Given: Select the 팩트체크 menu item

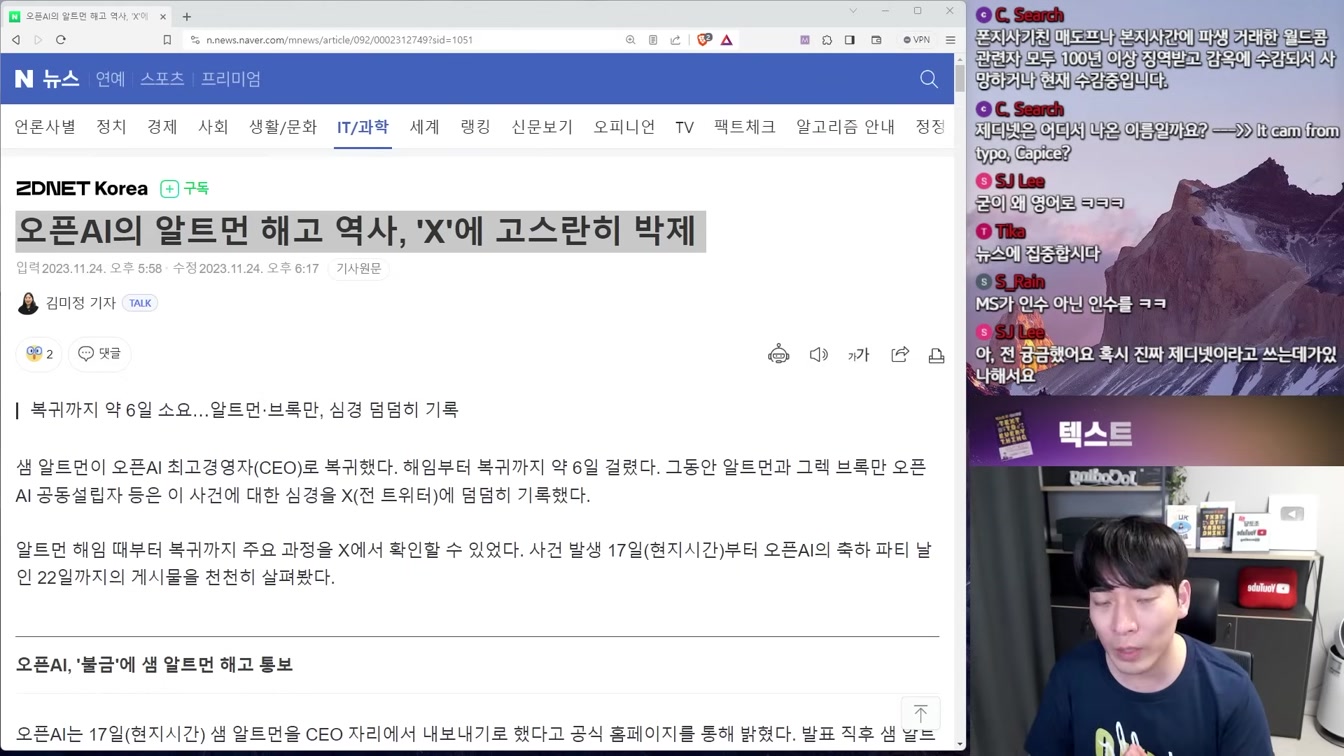Looking at the screenshot, I should point(745,127).
